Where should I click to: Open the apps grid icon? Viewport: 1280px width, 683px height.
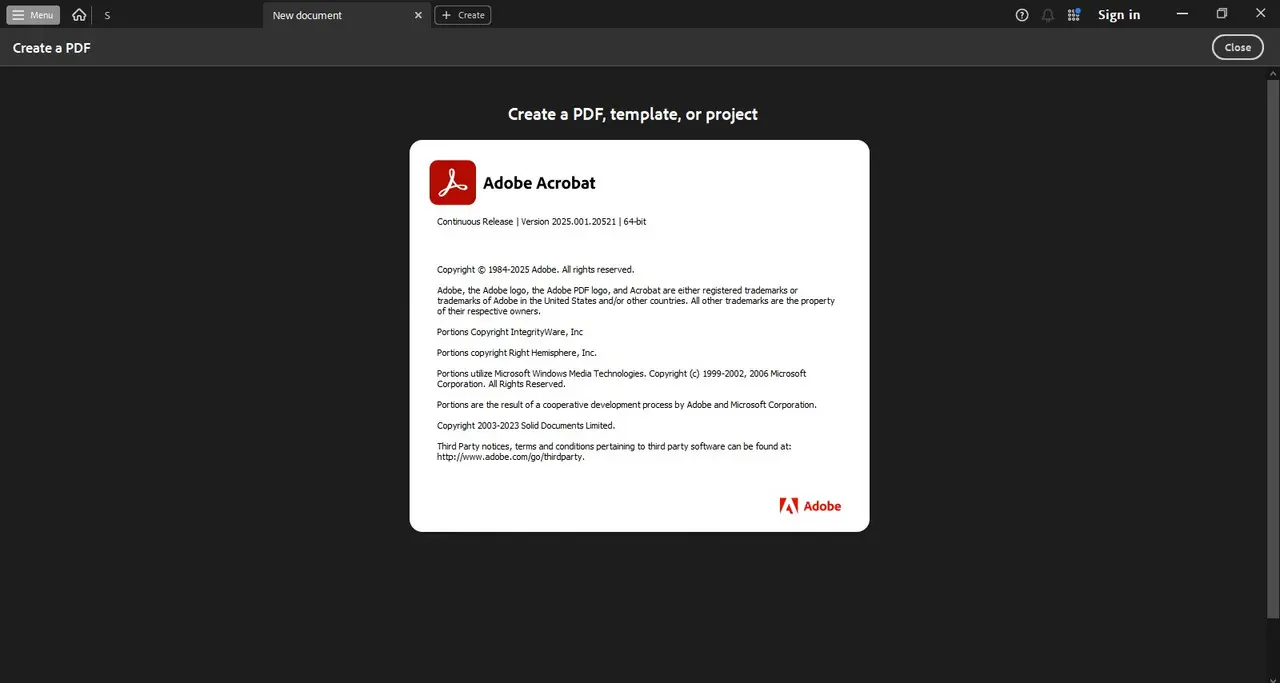coord(1074,15)
